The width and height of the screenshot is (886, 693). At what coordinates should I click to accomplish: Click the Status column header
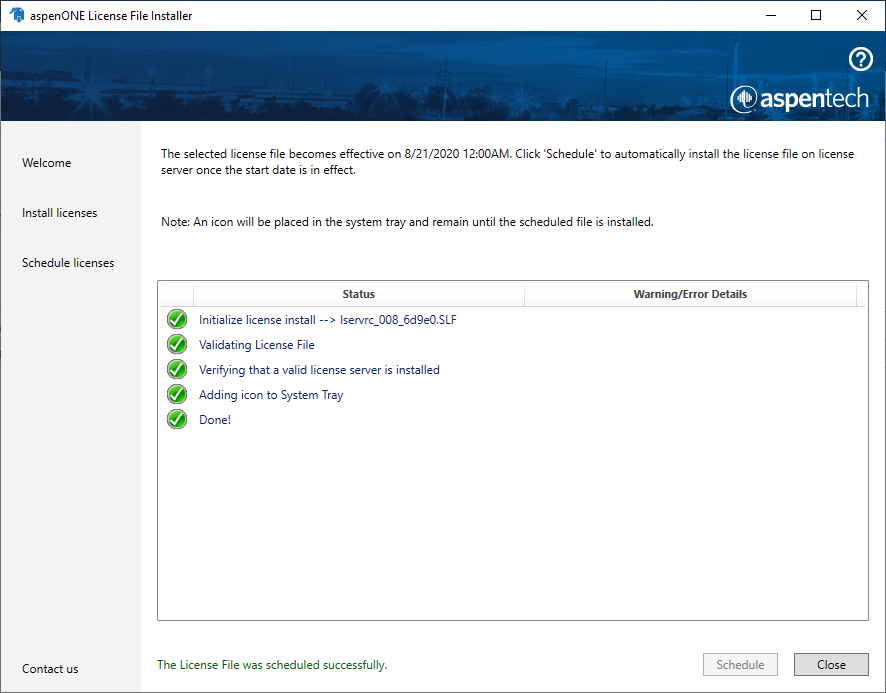coord(359,294)
